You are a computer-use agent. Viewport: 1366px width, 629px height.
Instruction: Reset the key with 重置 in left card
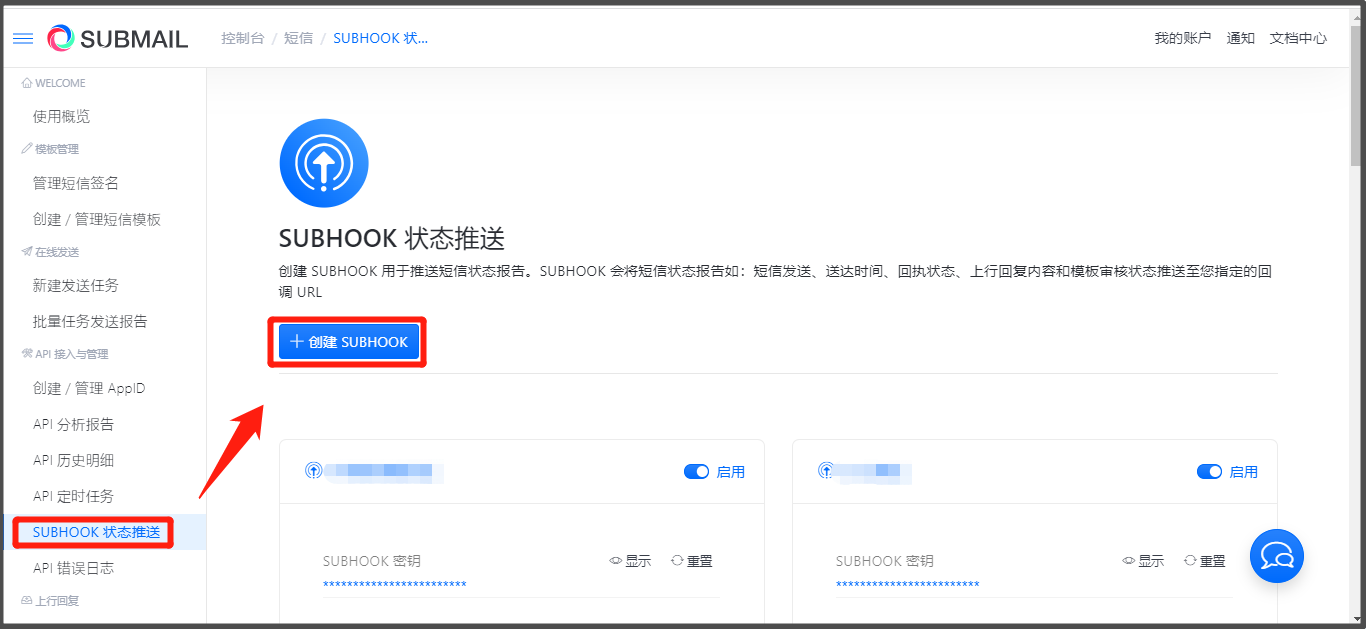click(x=692, y=561)
